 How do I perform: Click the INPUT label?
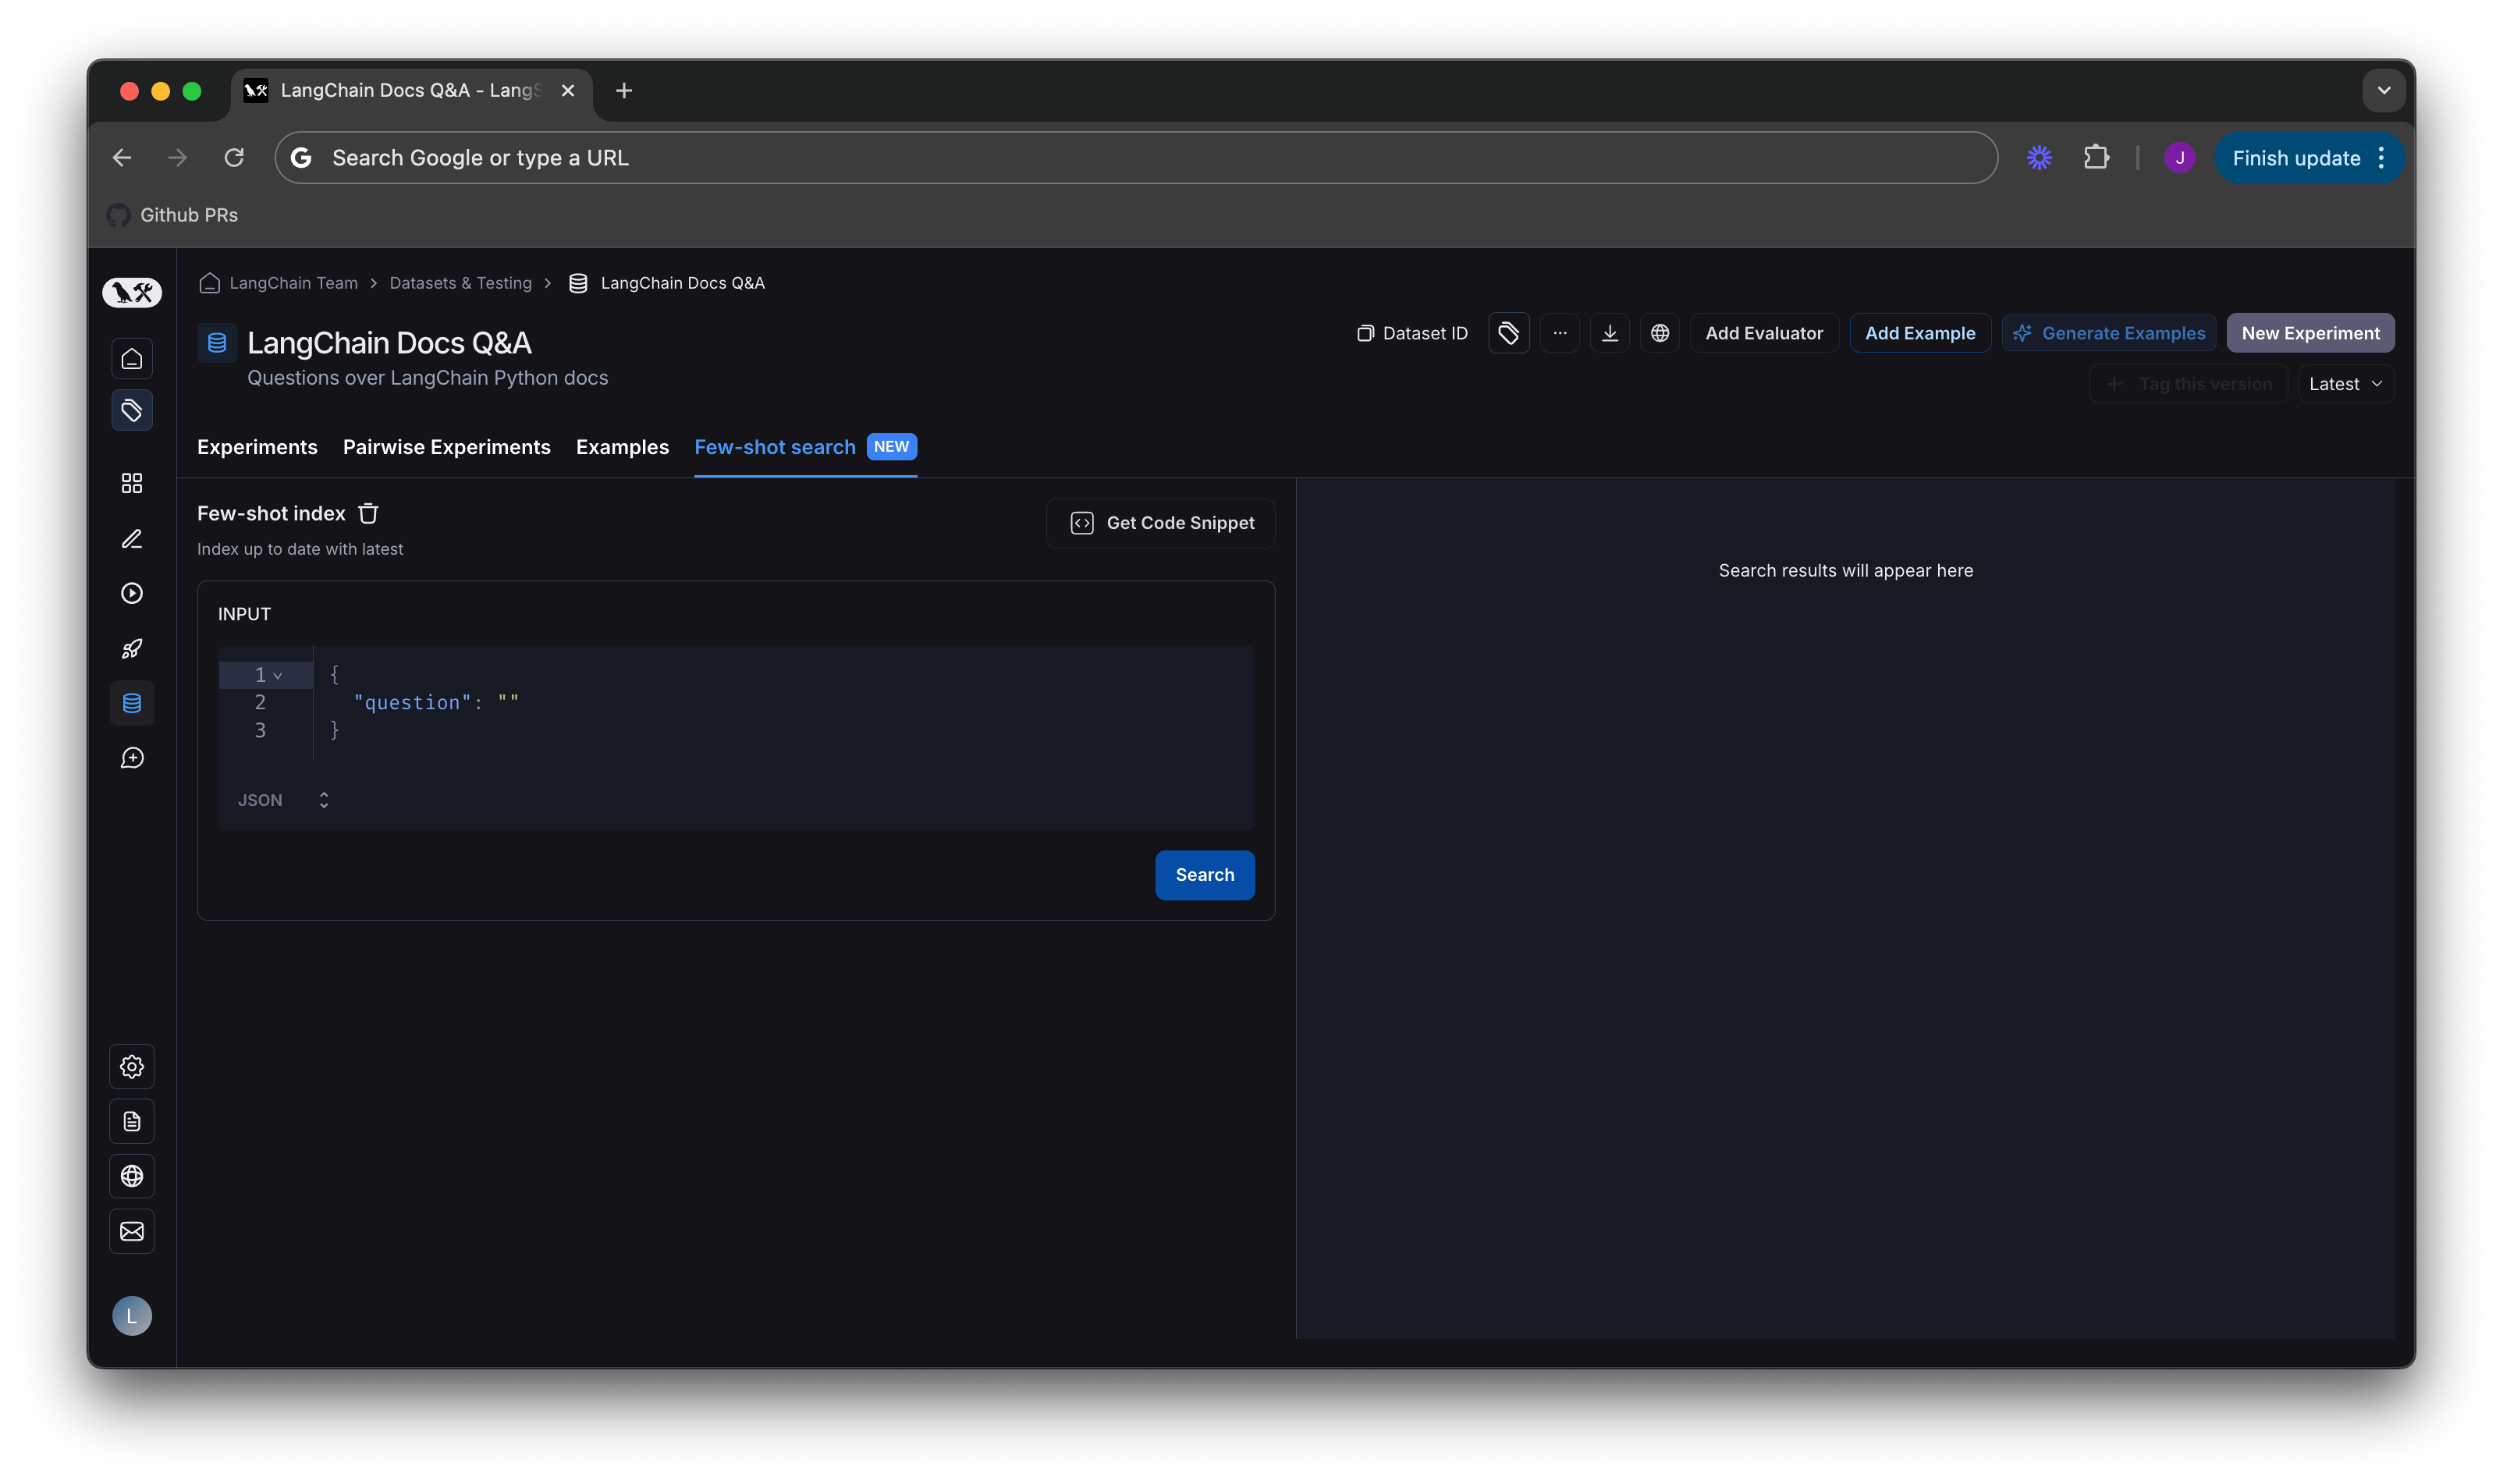click(x=244, y=614)
